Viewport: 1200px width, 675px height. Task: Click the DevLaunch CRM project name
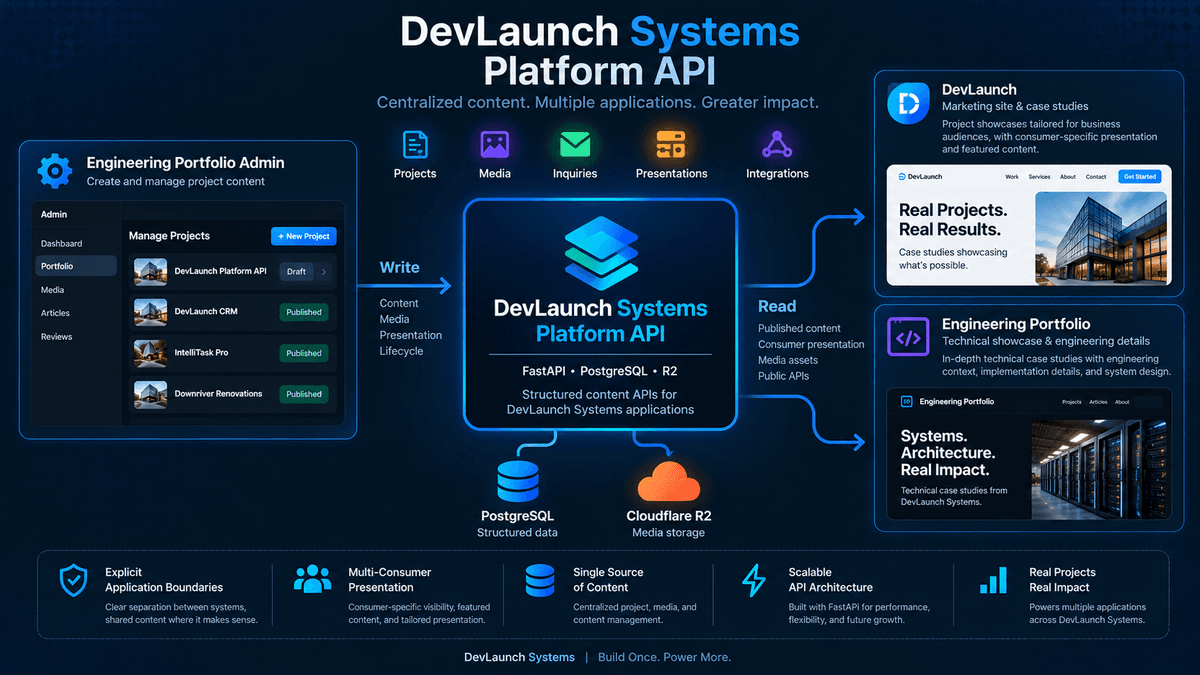[x=206, y=312]
